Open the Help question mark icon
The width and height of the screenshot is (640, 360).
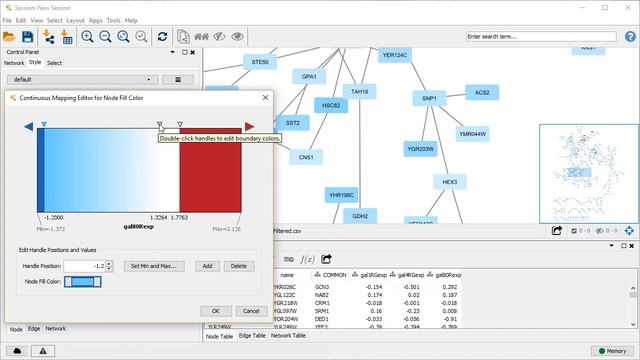click(630, 37)
